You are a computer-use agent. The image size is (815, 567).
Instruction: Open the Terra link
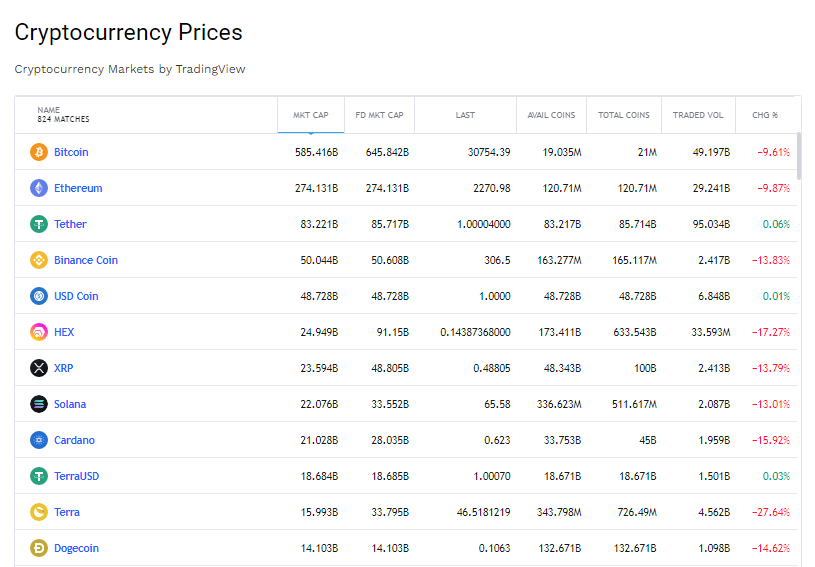coord(67,512)
